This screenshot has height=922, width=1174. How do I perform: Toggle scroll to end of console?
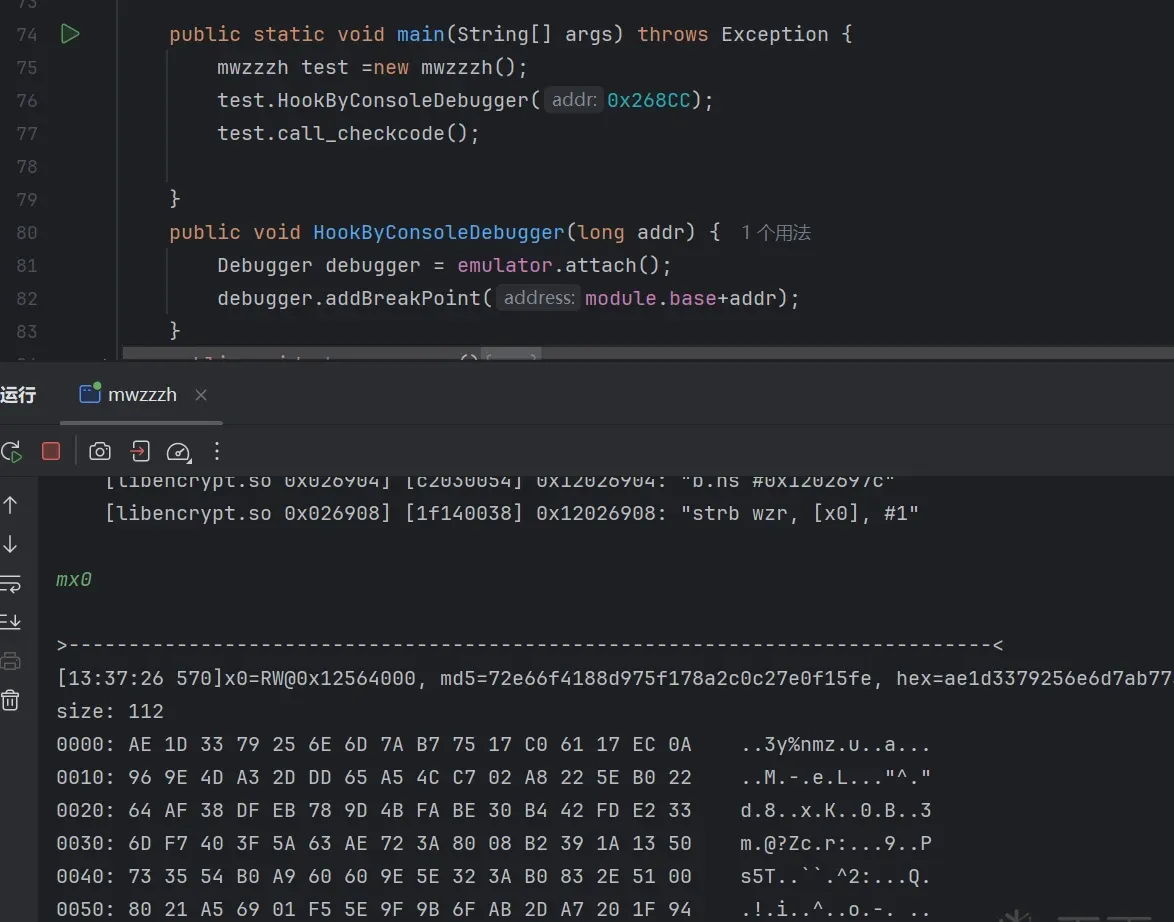10,621
